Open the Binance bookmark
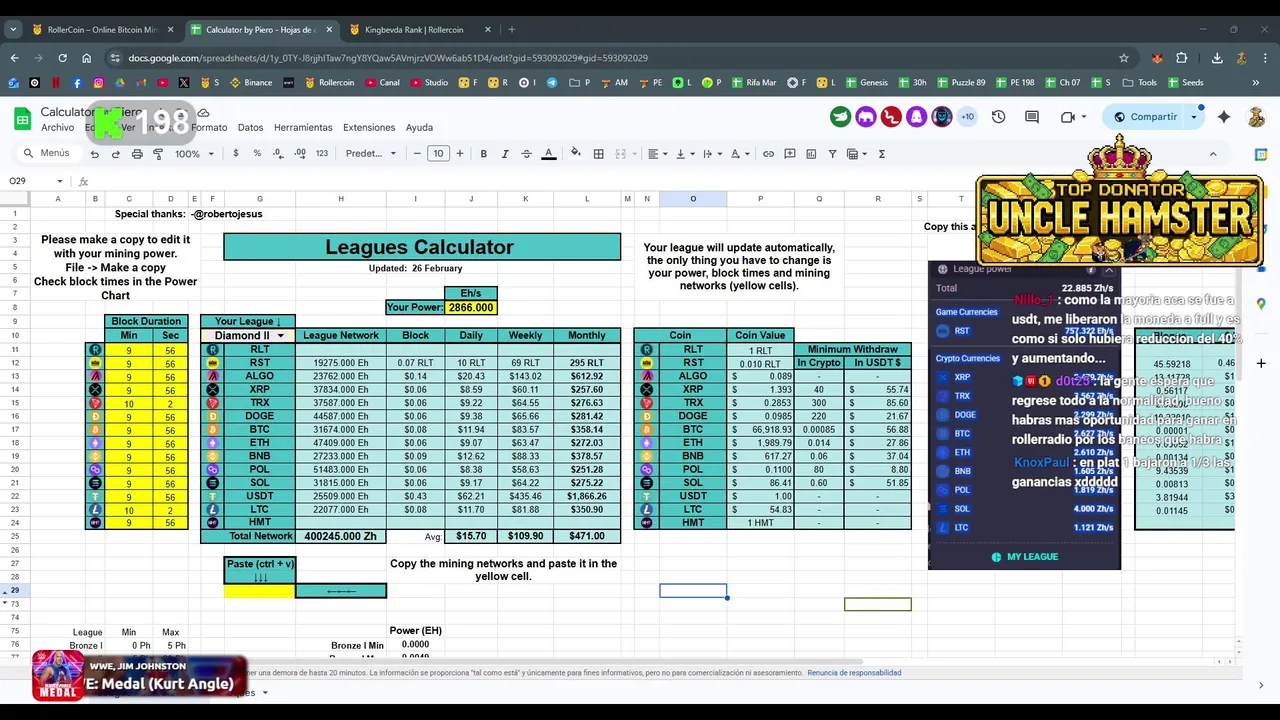1280x720 pixels. 250,83
